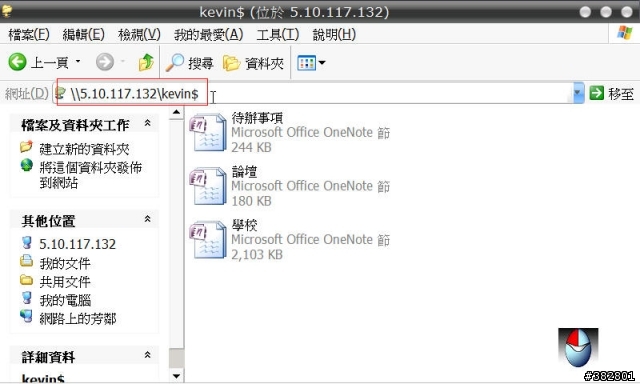
Task: Click sidebar scrollbar up arrow
Action: click(x=176, y=112)
